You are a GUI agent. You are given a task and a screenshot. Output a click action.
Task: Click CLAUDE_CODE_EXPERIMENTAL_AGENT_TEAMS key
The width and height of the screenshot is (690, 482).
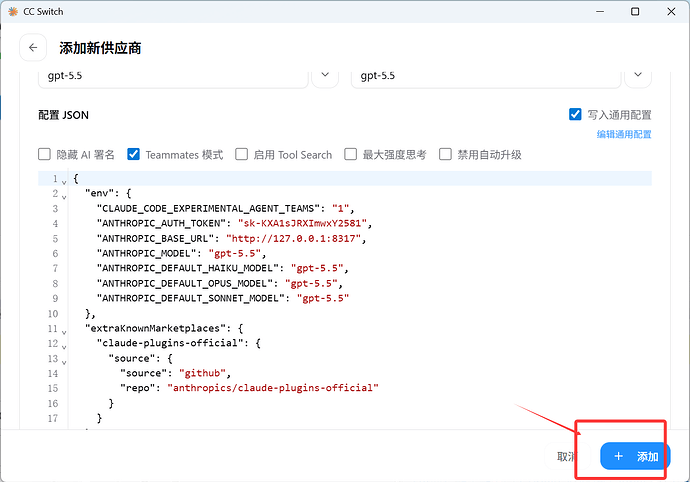208,208
